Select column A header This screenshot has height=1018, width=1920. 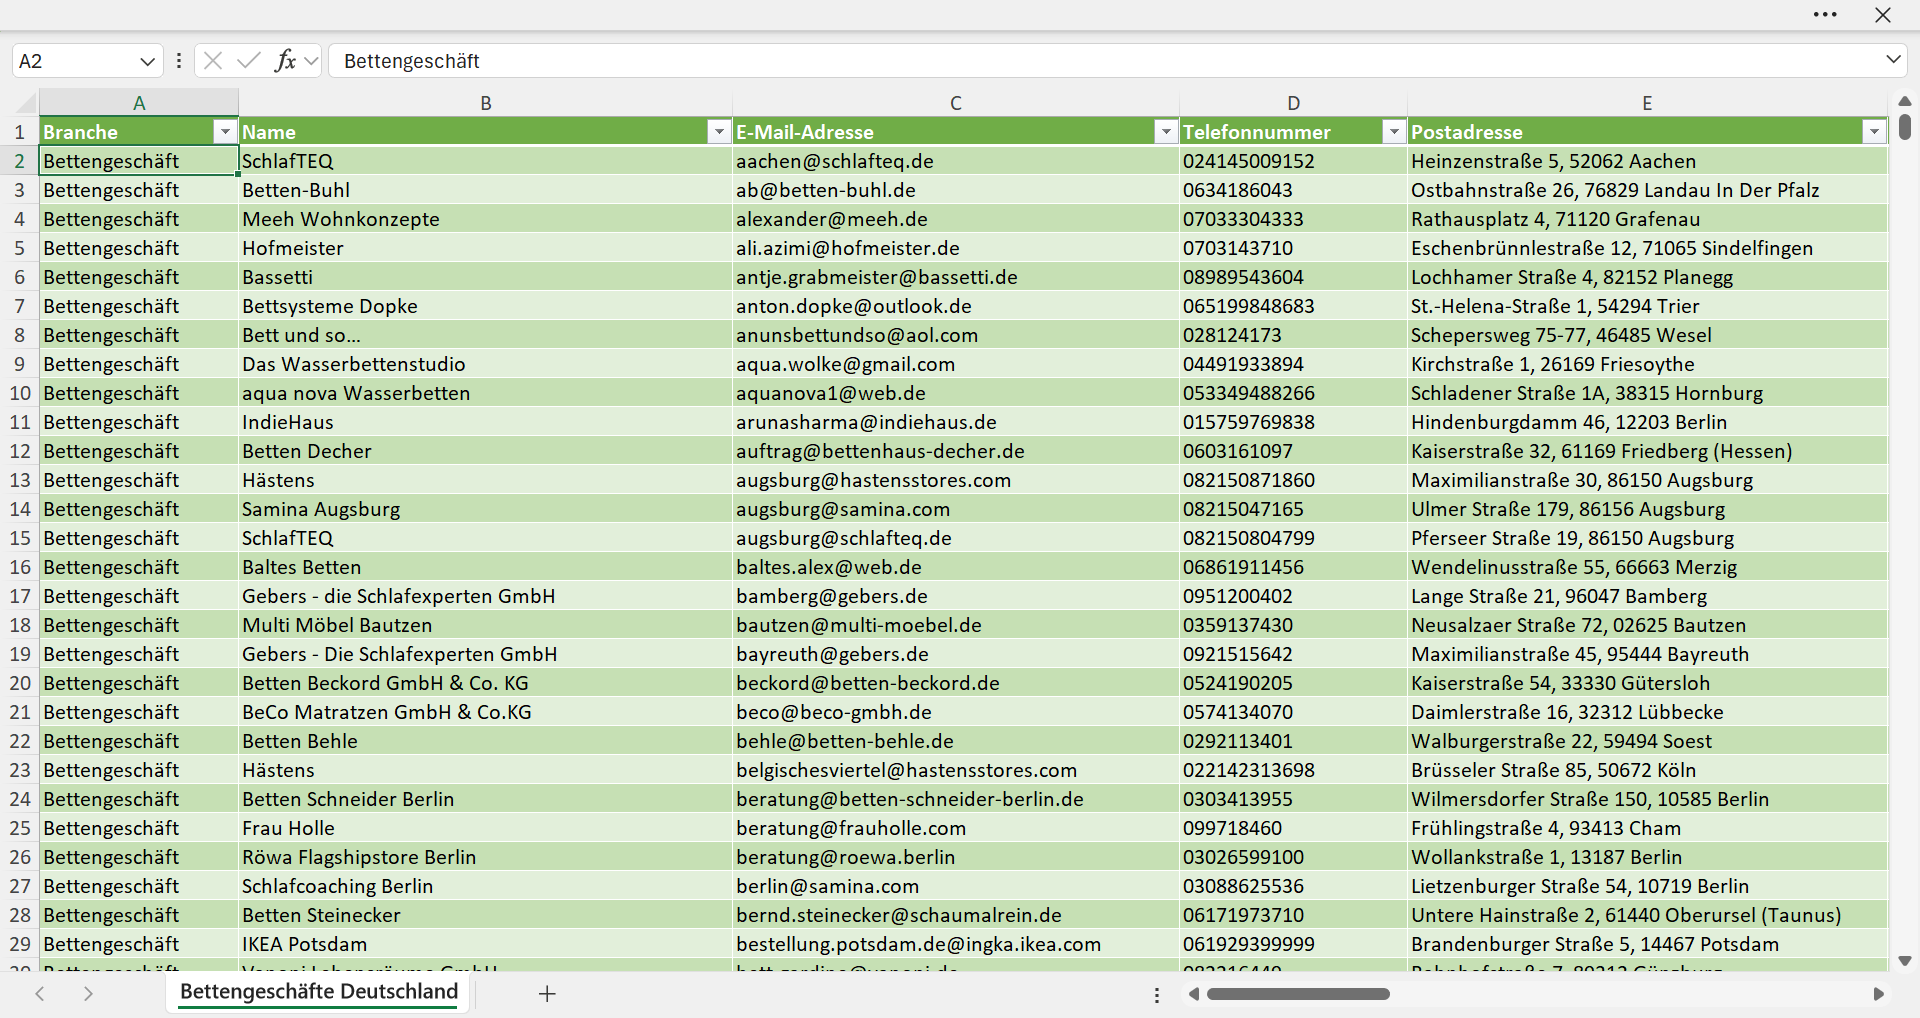(139, 103)
